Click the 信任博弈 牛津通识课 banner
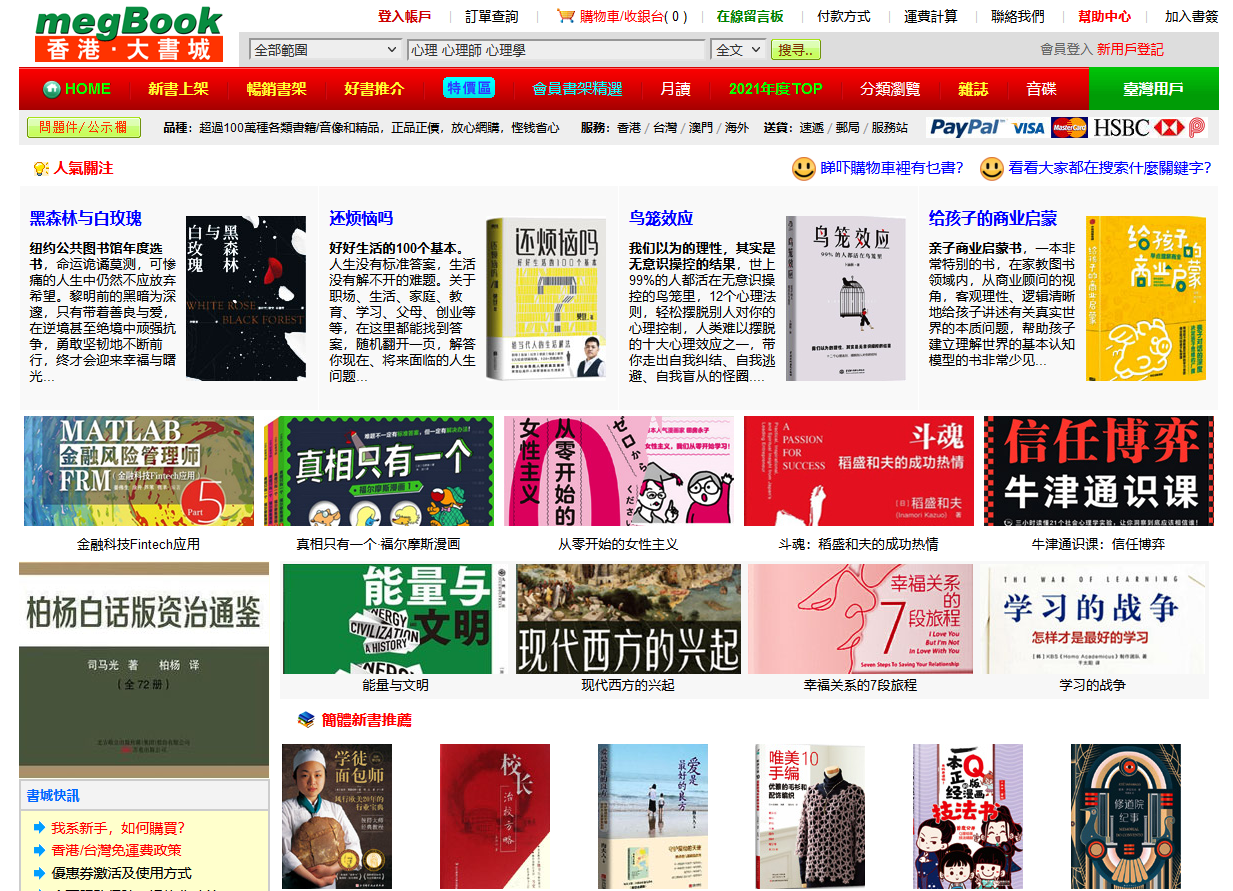Screen dimensions: 1233x891 click(1099, 471)
